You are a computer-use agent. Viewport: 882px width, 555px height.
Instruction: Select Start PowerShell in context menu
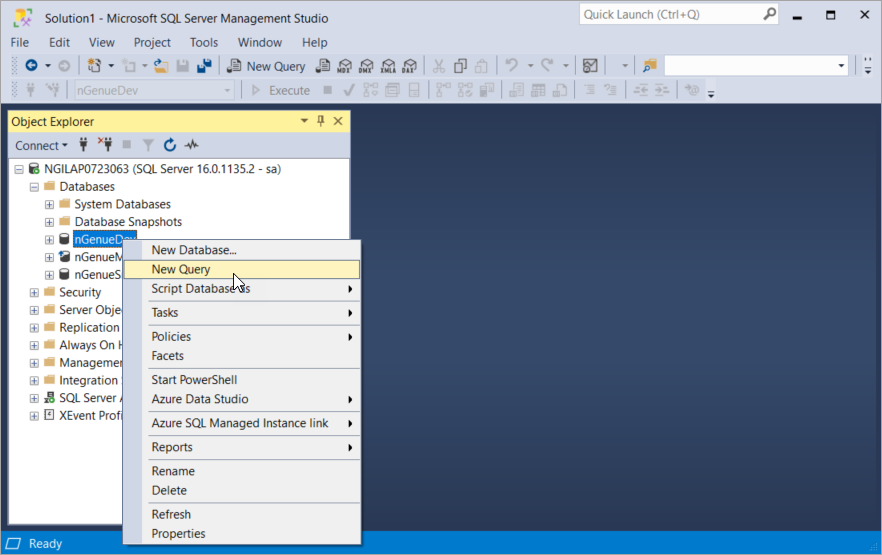[242, 380]
